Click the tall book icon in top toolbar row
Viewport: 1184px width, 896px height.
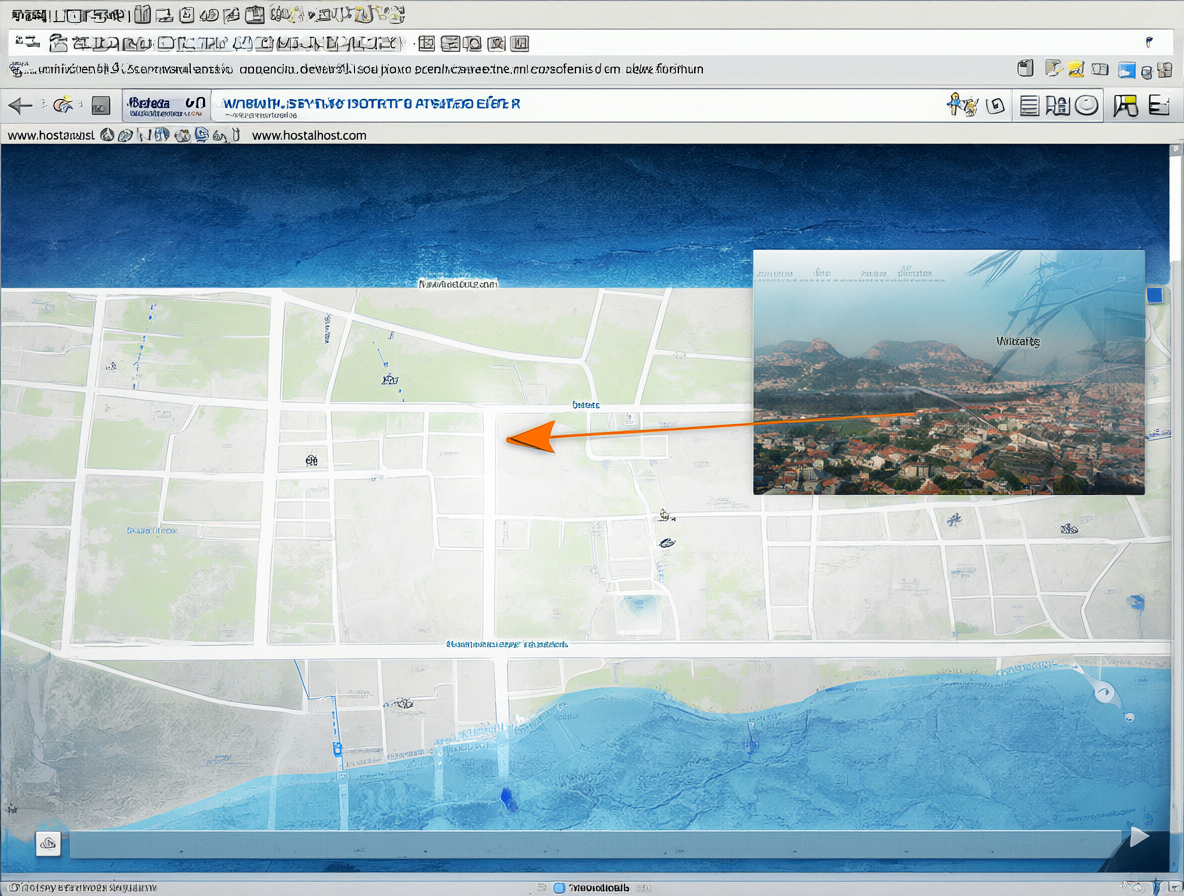point(142,14)
